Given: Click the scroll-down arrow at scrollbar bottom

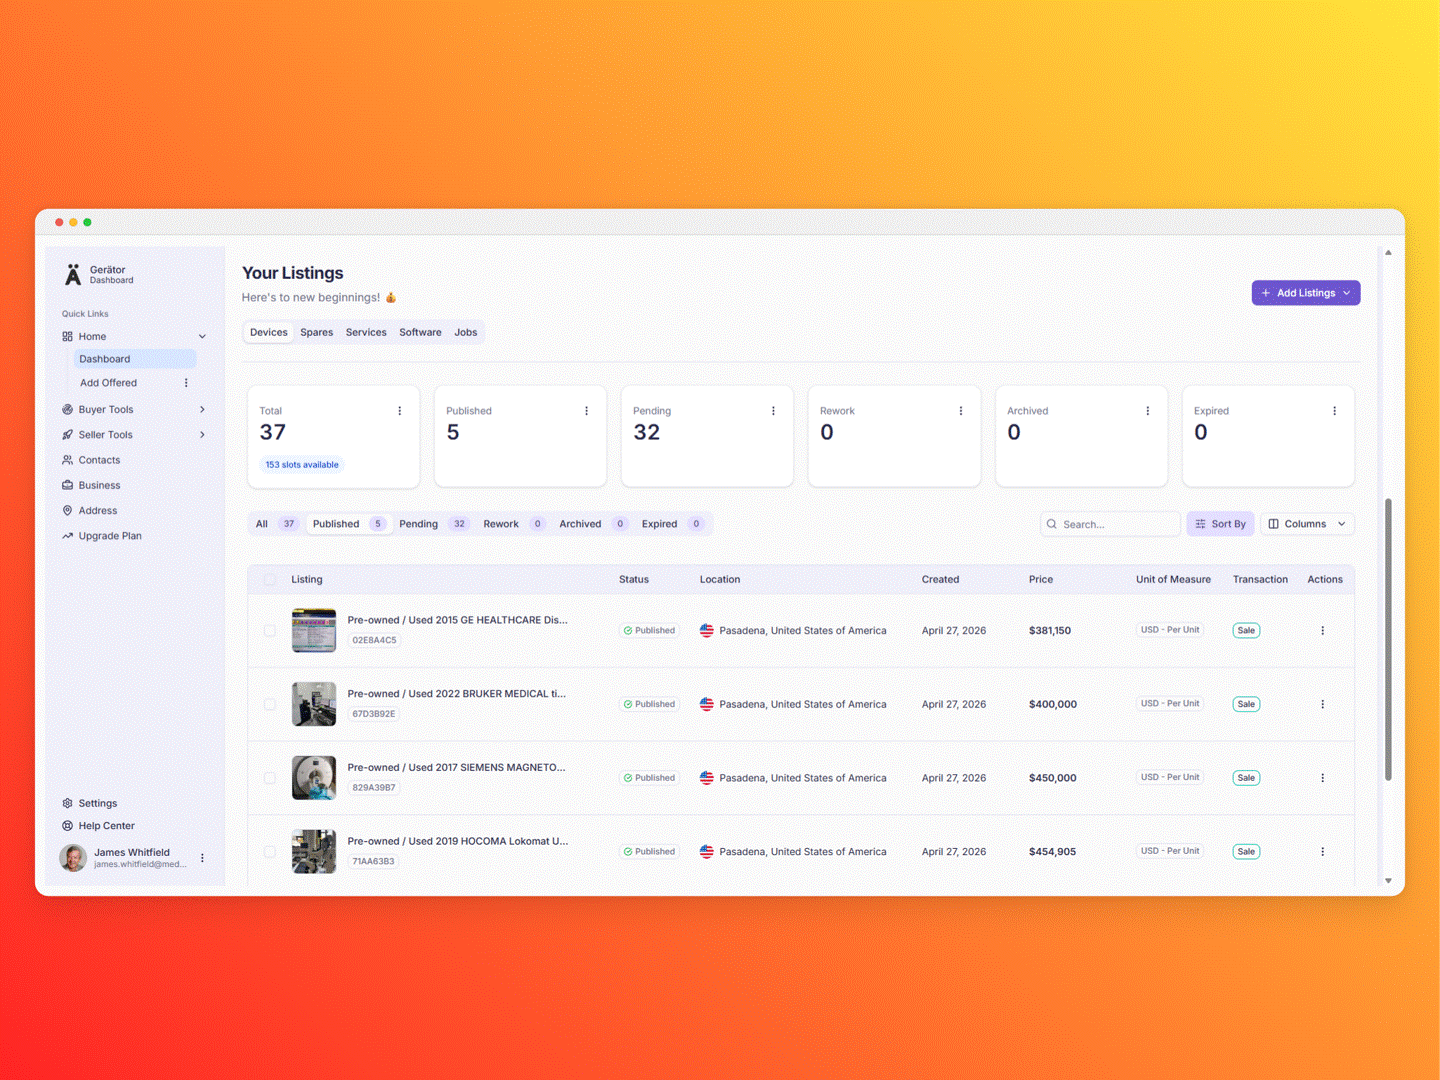Looking at the screenshot, I should 1388,881.
